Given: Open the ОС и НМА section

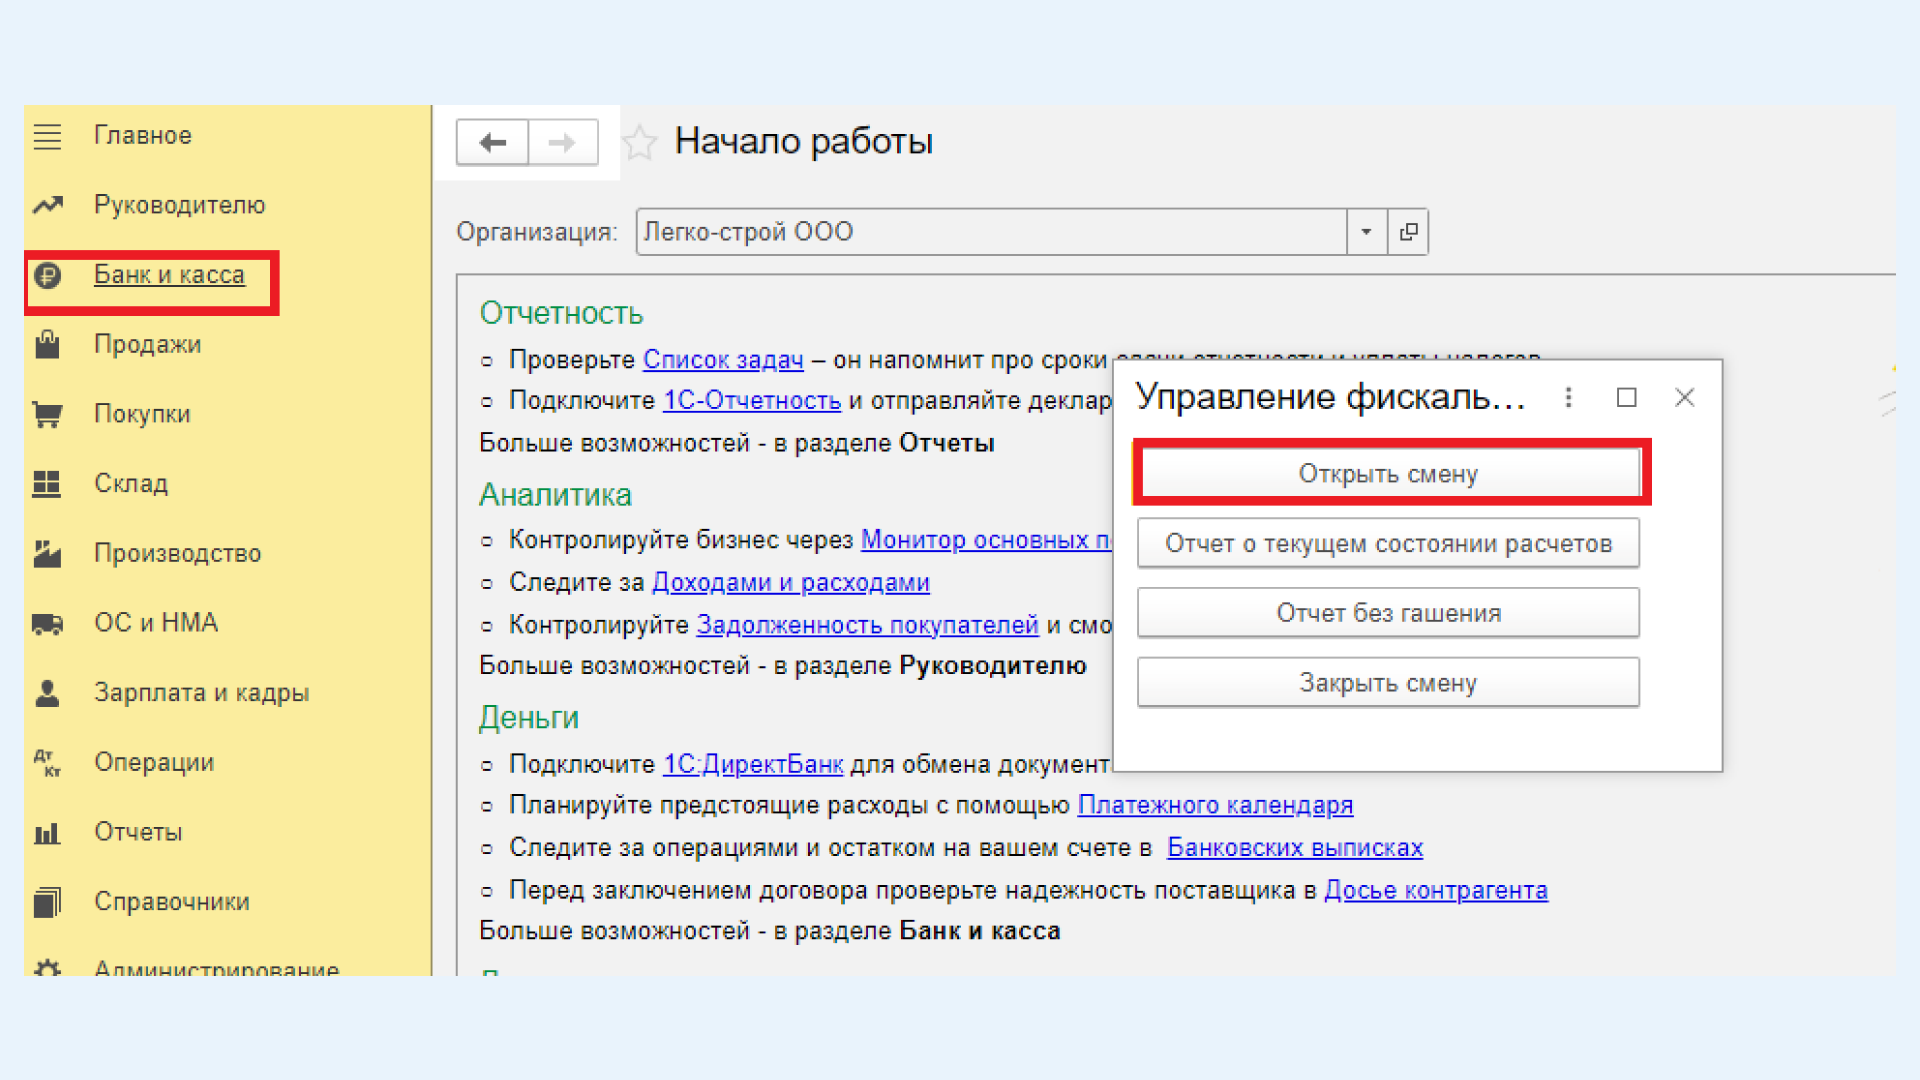Looking at the screenshot, I should [x=156, y=623].
